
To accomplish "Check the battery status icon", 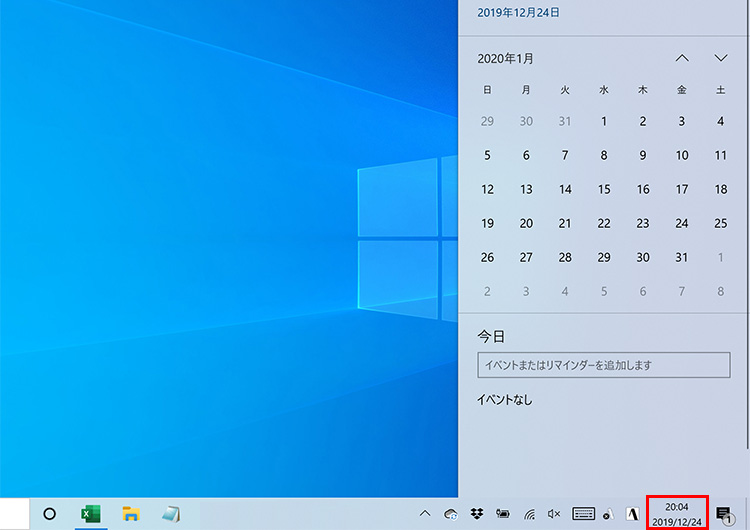I will click(502, 514).
